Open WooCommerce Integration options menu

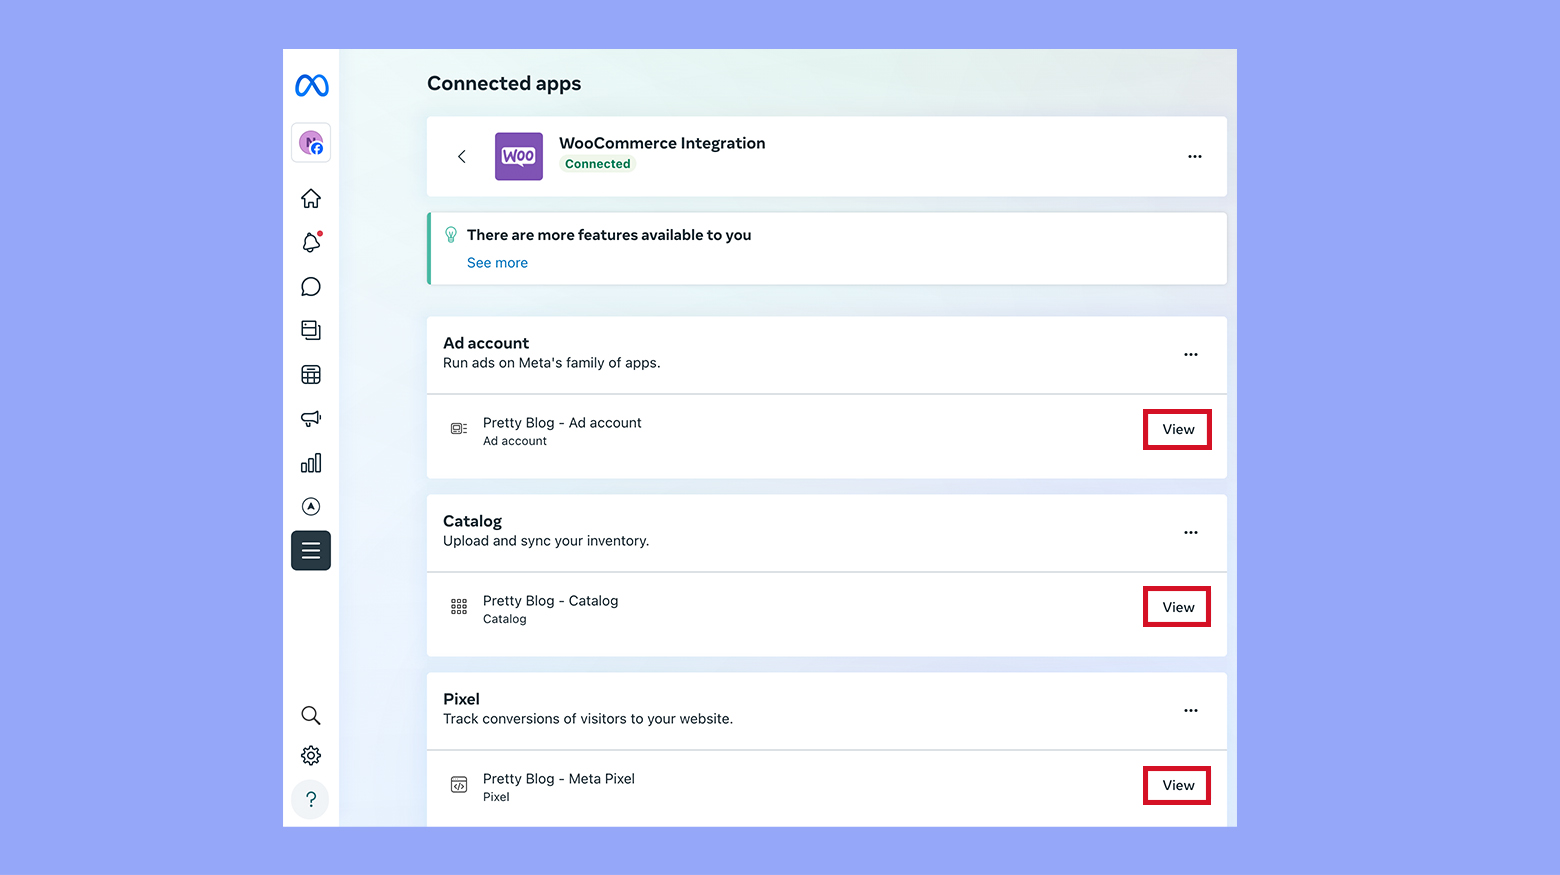1195,156
